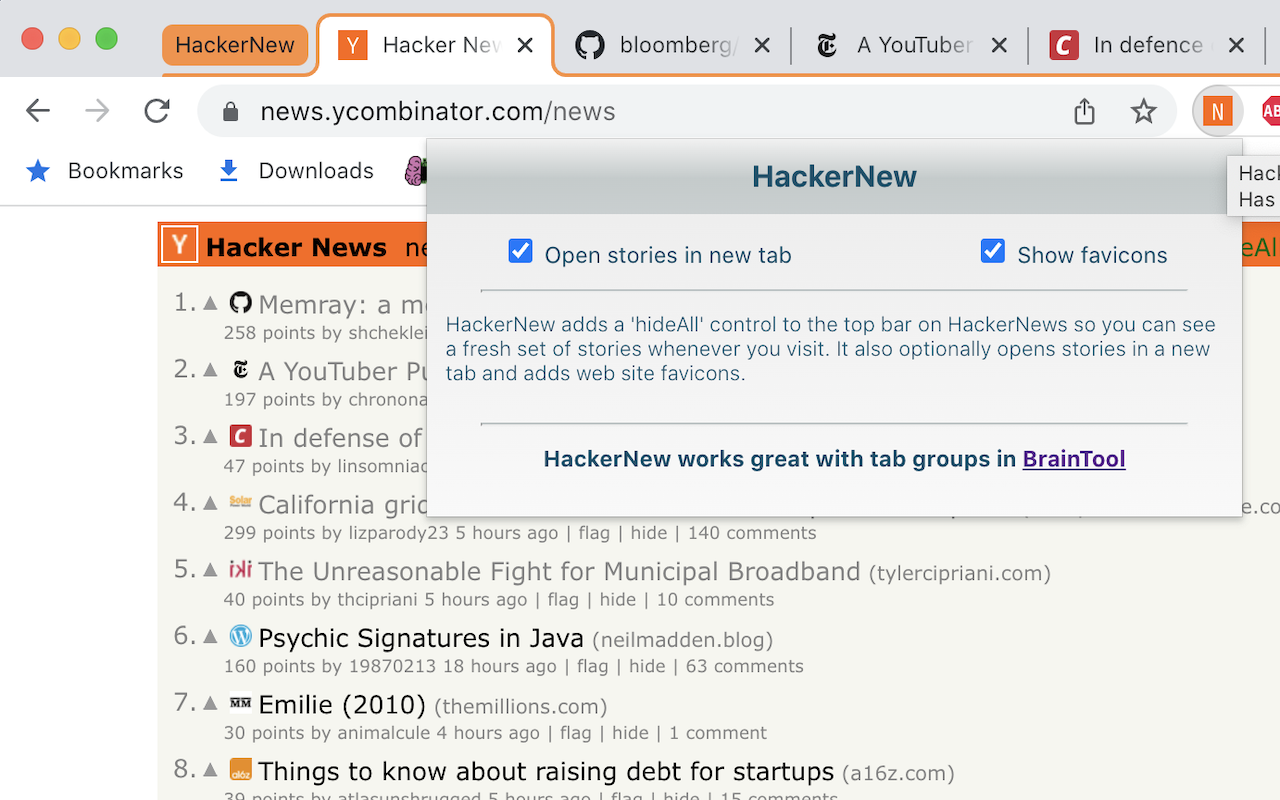Open the share page icon in address bar
This screenshot has height=800, width=1280.
(1085, 111)
